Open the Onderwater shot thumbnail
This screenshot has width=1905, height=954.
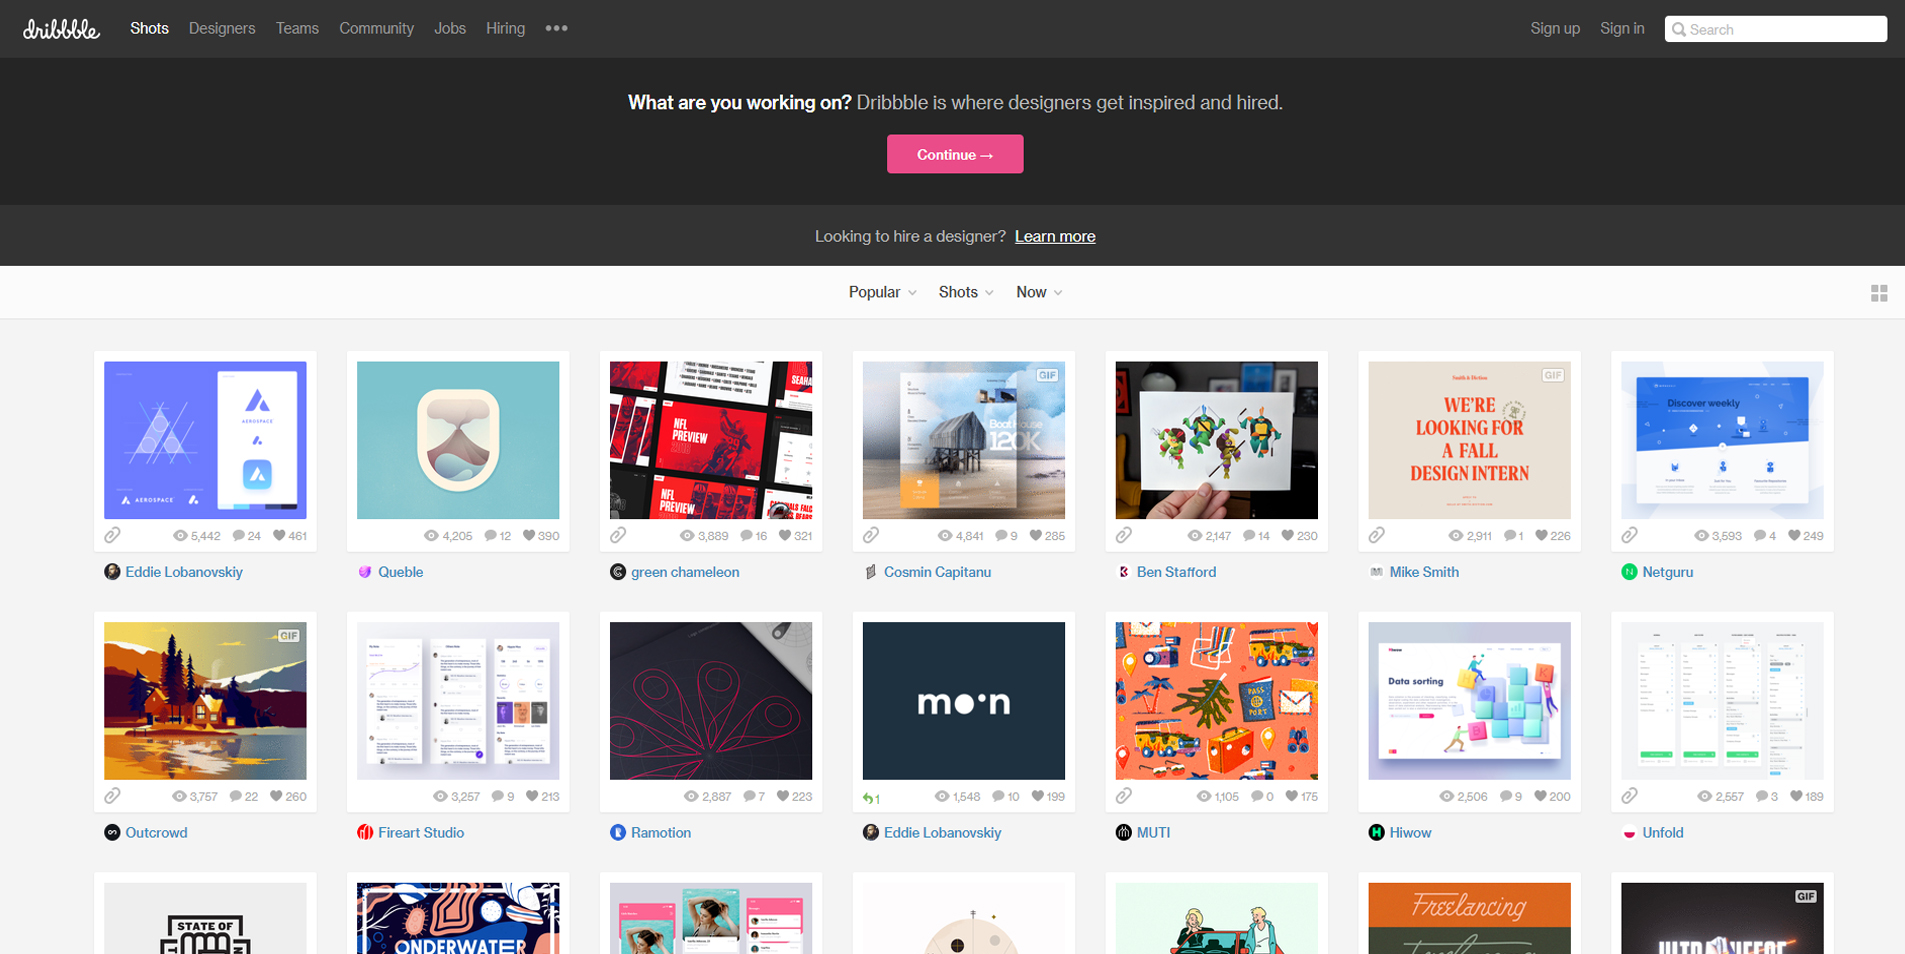point(458,918)
